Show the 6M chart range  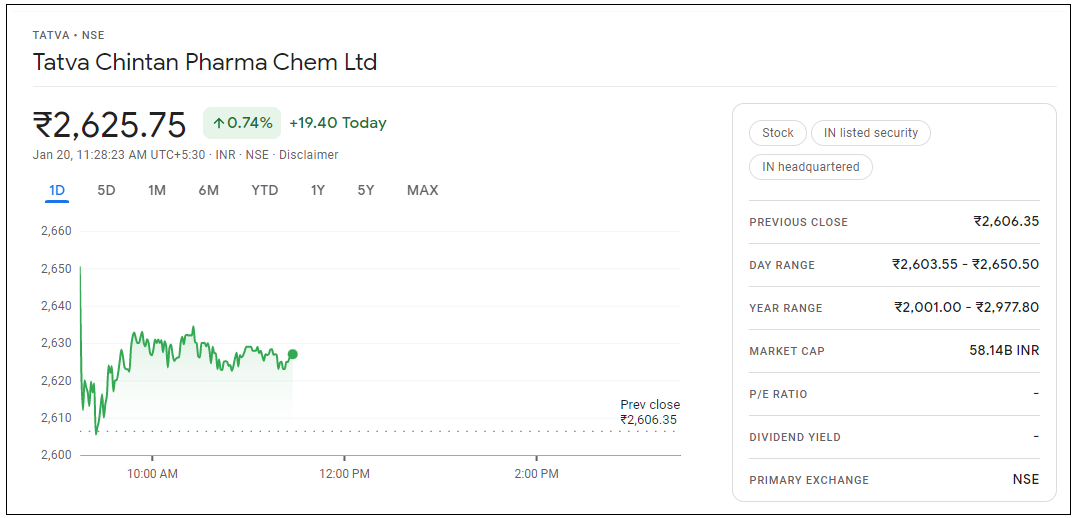(208, 190)
